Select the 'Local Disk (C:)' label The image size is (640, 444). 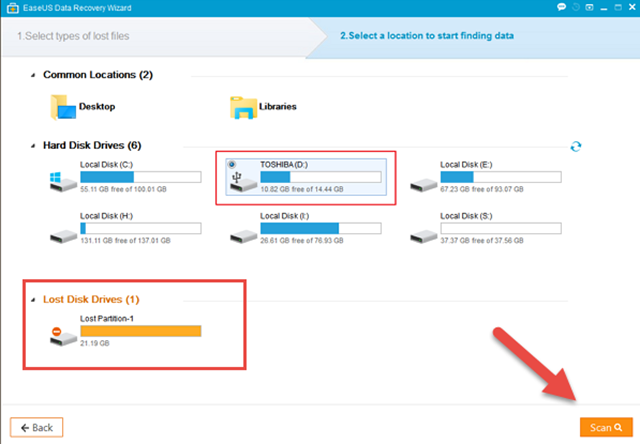[107, 164]
